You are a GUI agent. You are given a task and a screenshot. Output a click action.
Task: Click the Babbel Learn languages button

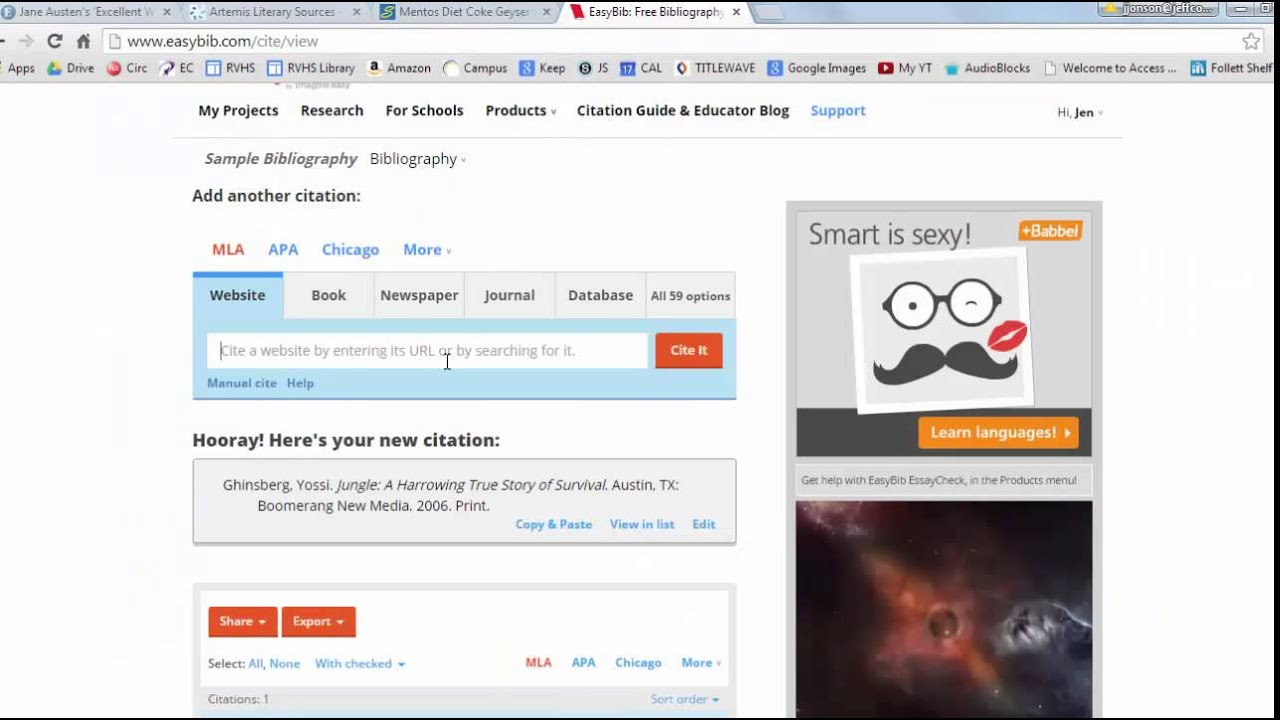pyautogui.click(x=998, y=433)
